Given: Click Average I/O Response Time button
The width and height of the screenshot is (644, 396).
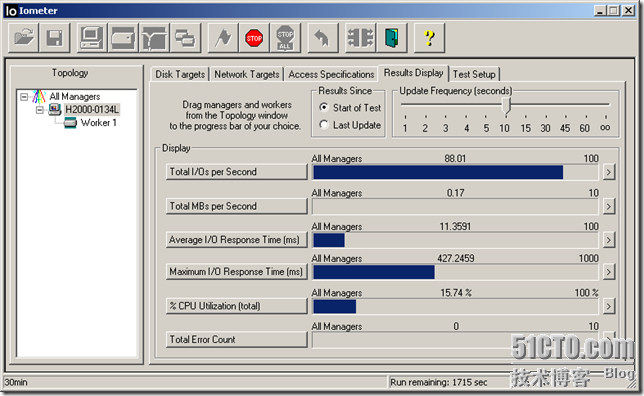Looking at the screenshot, I should 237,240.
